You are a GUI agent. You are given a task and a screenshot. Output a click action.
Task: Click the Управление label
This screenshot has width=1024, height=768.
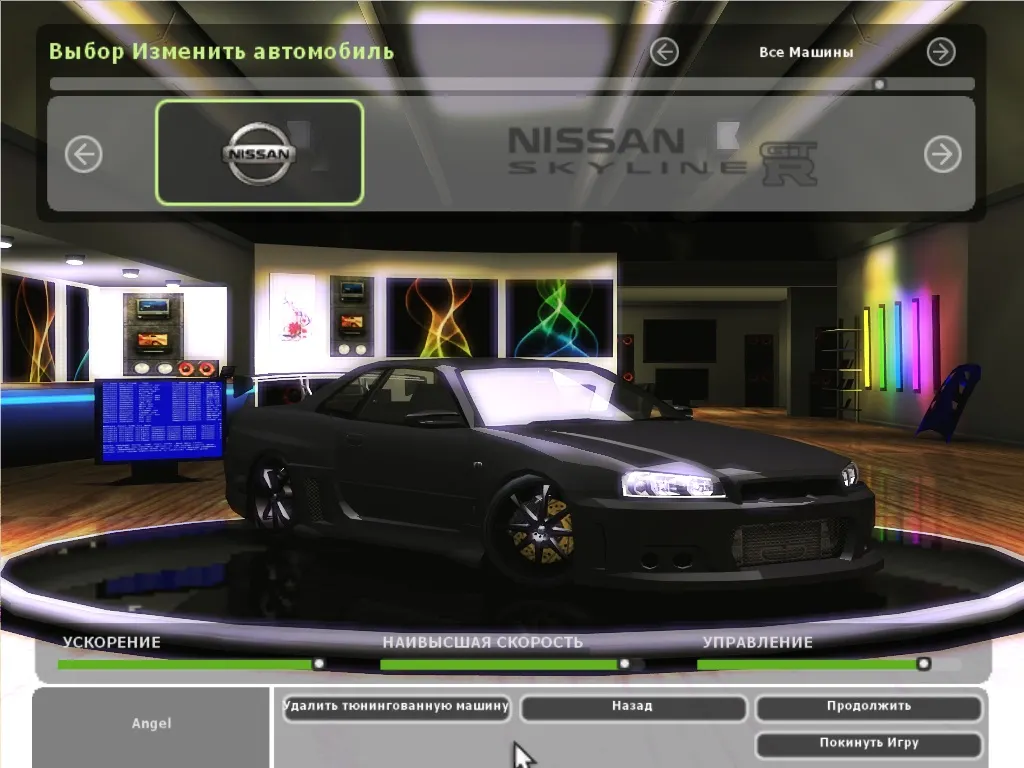tap(758, 643)
